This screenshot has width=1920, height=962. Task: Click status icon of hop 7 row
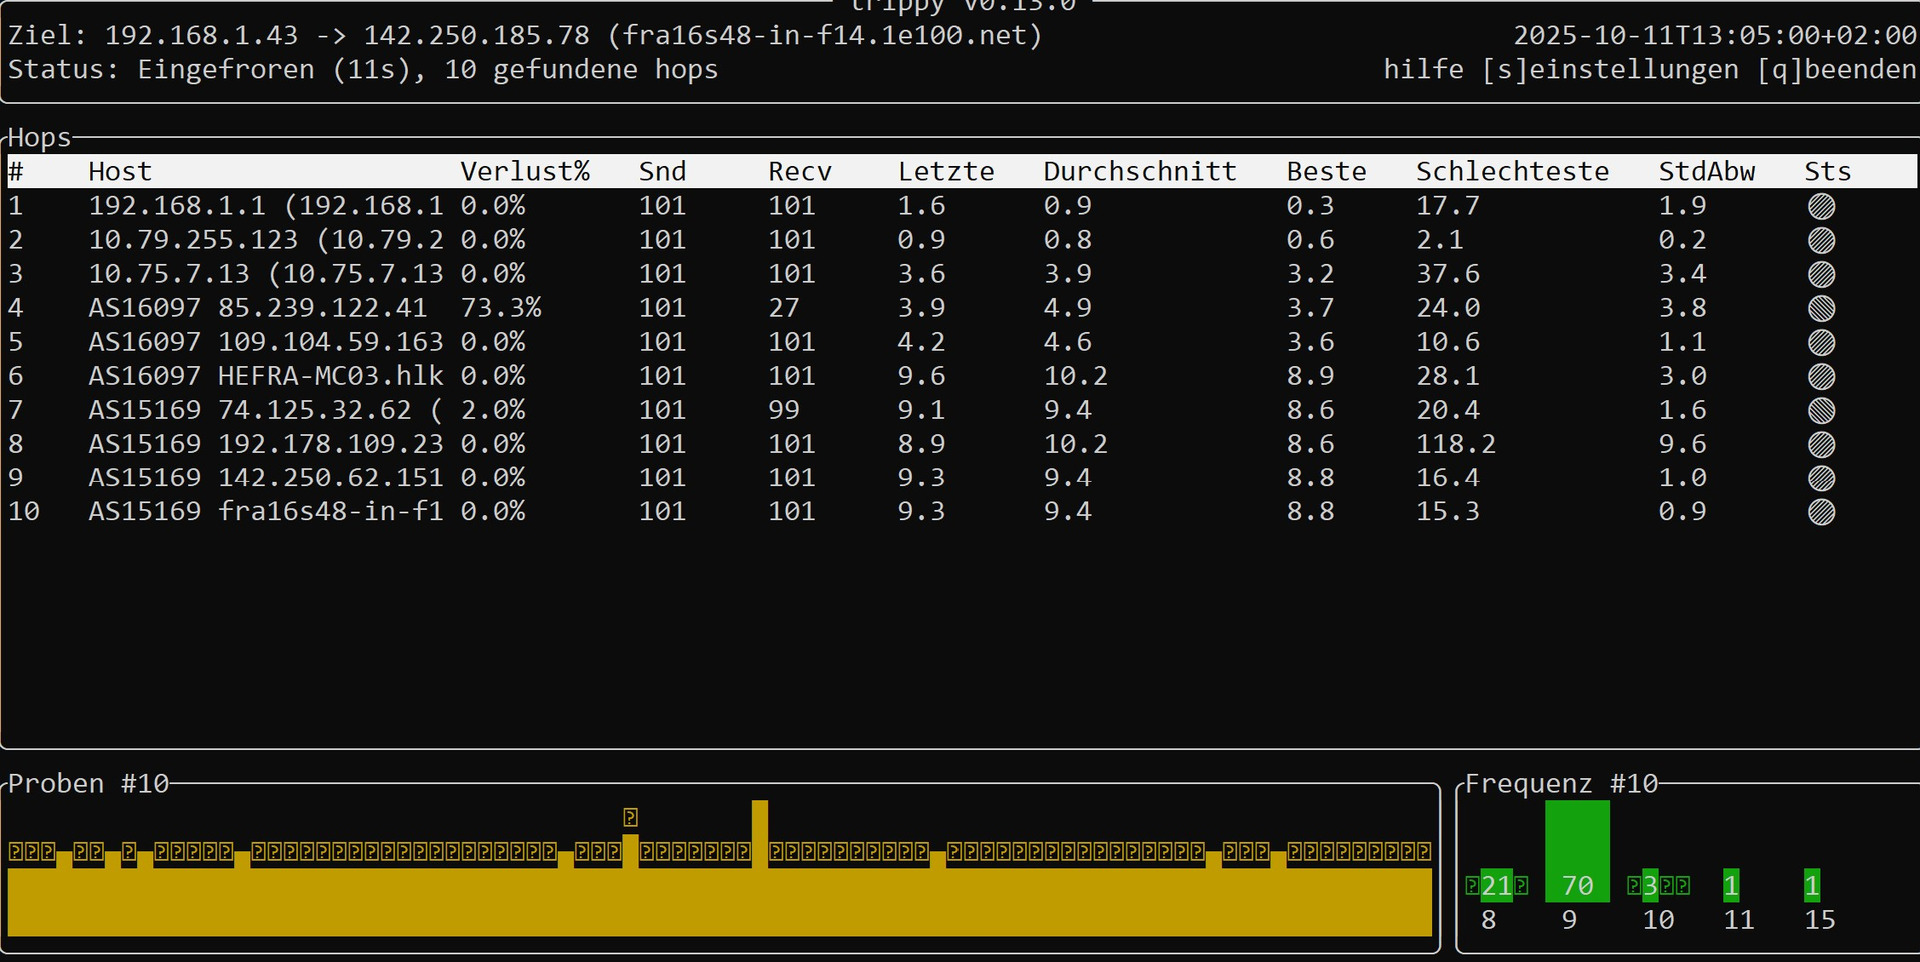(1821, 410)
